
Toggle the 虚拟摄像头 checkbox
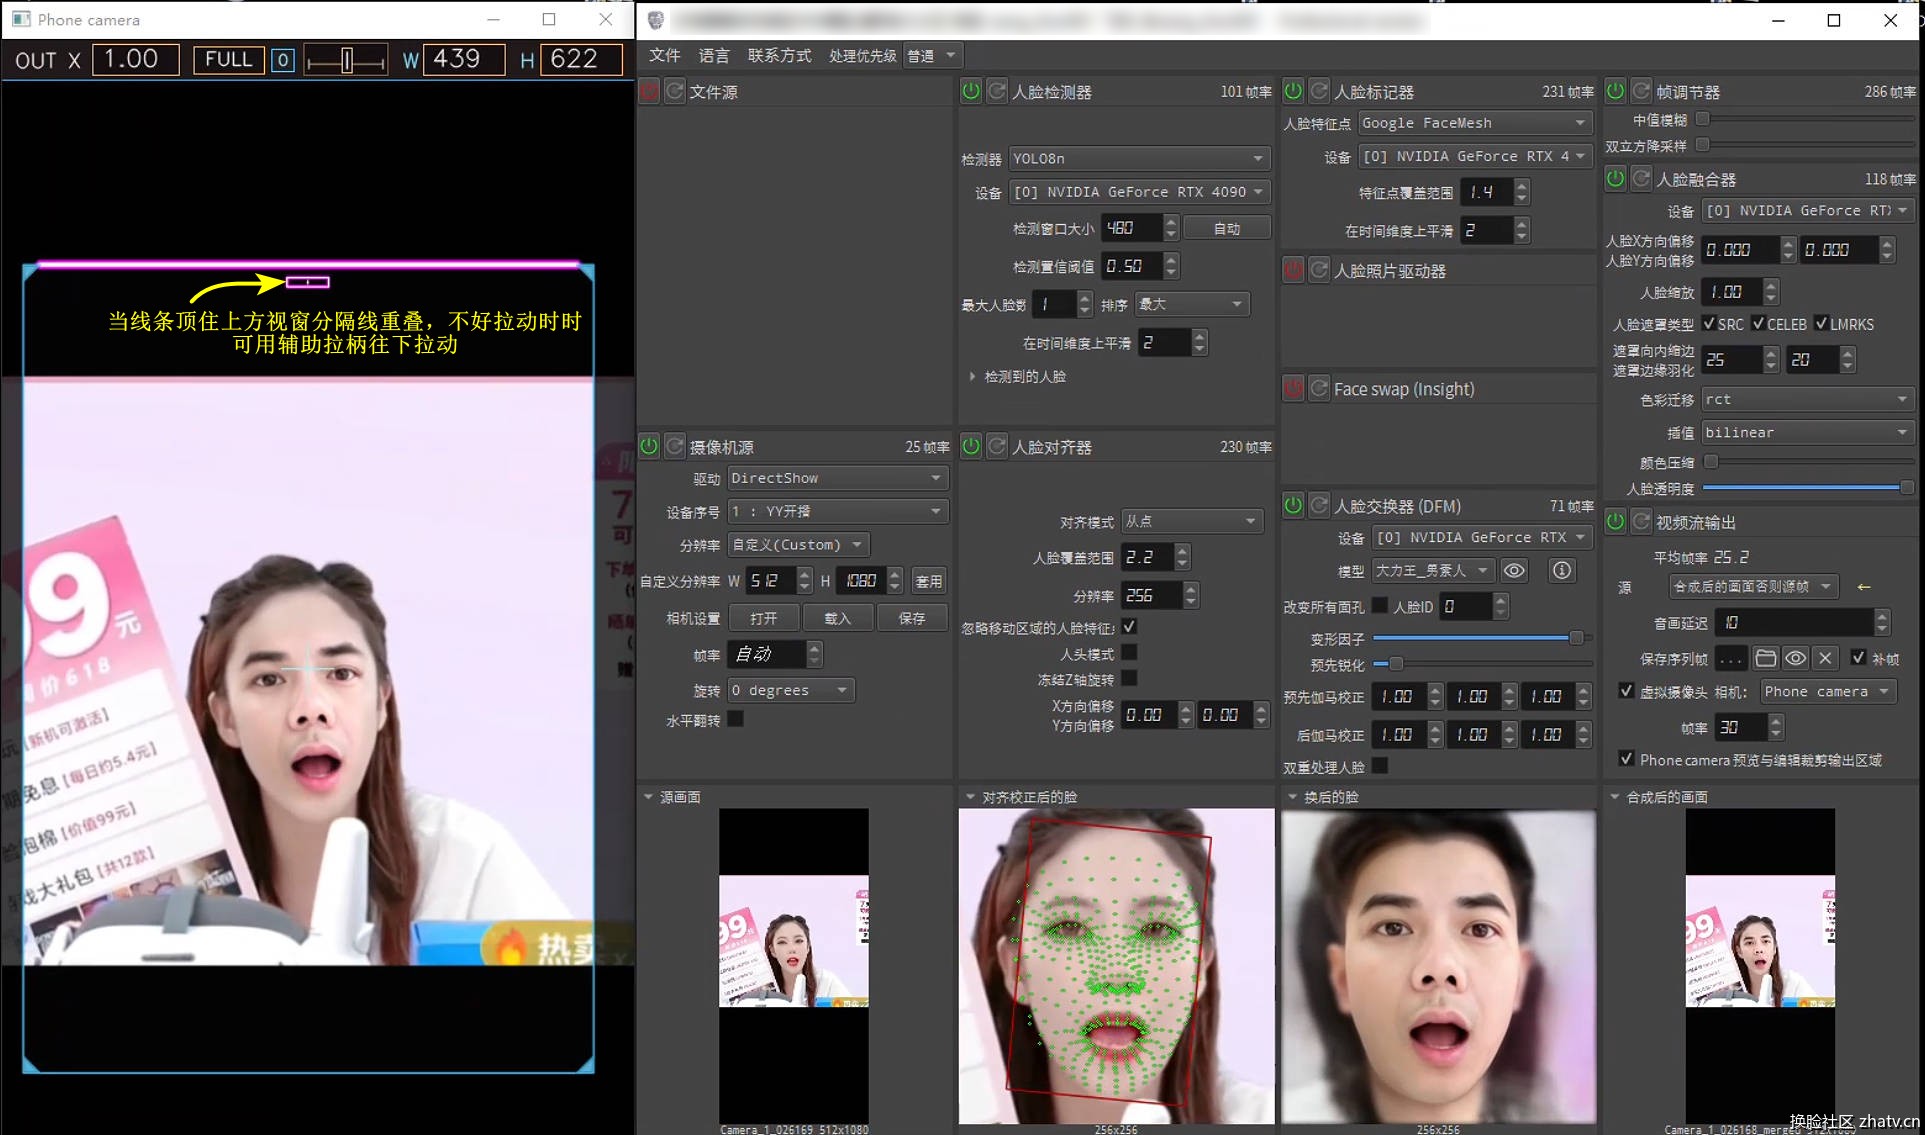pyautogui.click(x=1626, y=691)
